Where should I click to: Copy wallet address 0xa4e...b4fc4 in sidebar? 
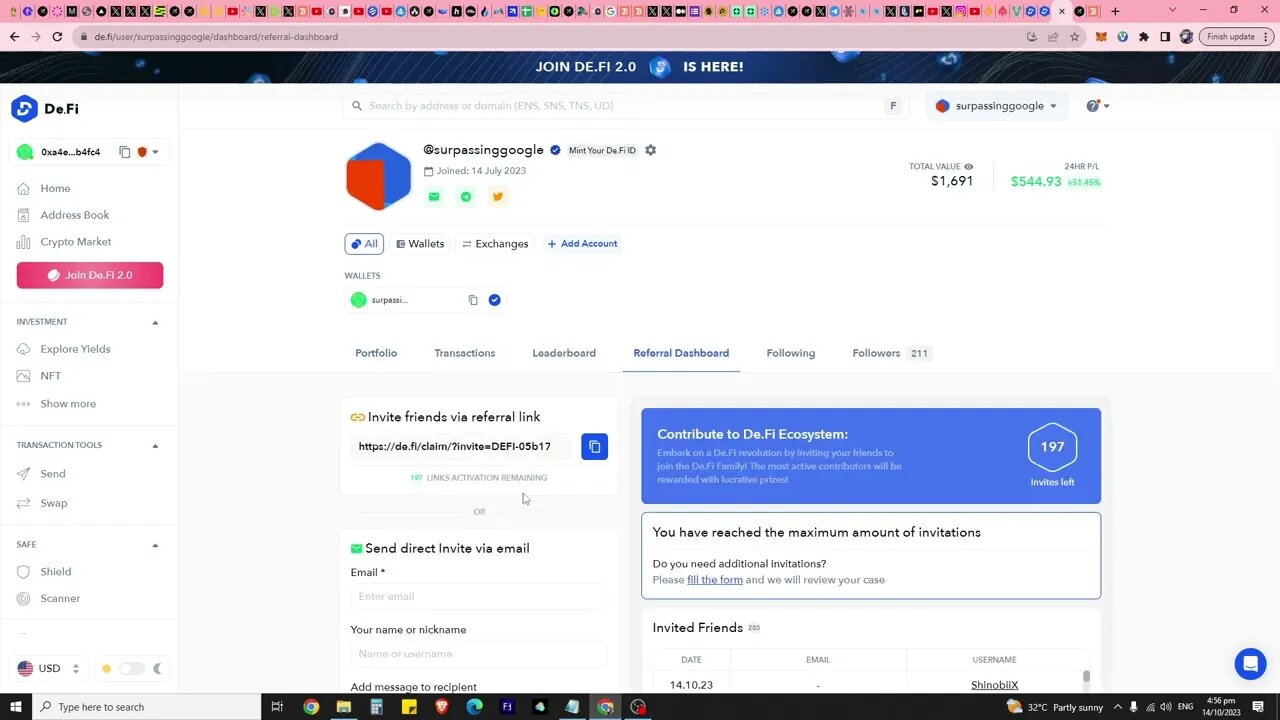tap(125, 152)
